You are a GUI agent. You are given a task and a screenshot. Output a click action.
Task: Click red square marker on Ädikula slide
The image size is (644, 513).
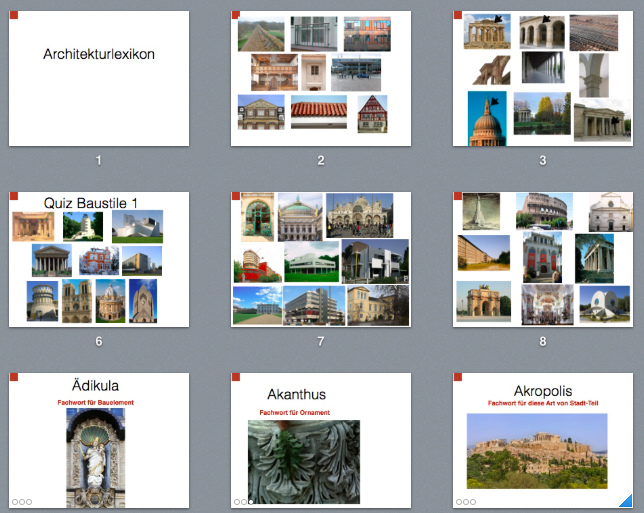point(14,377)
